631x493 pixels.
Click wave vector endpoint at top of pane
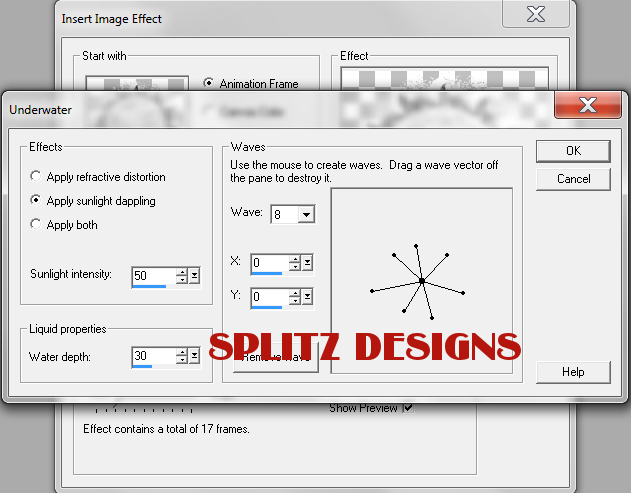pos(416,245)
